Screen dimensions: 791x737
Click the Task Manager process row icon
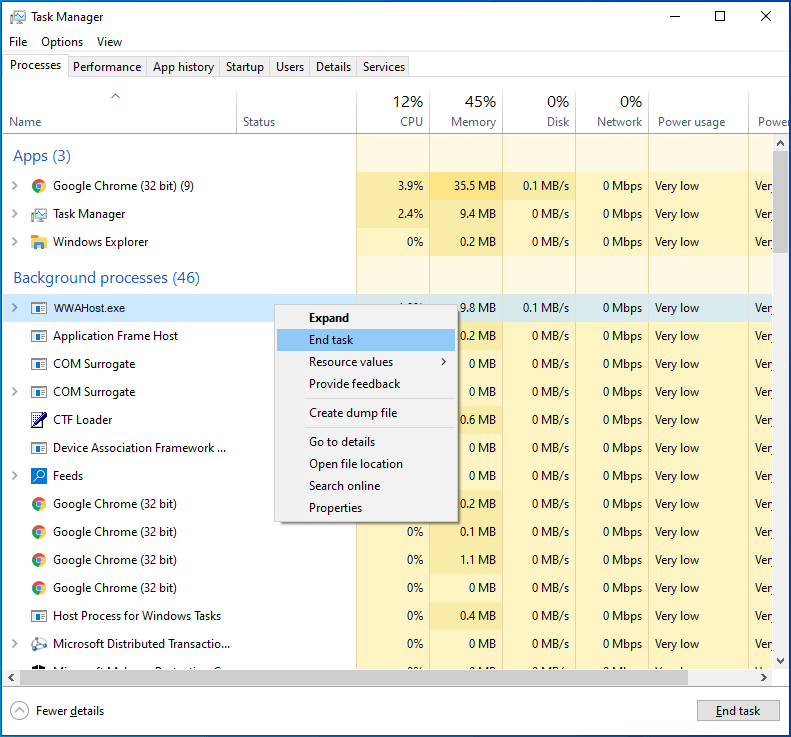pos(39,214)
